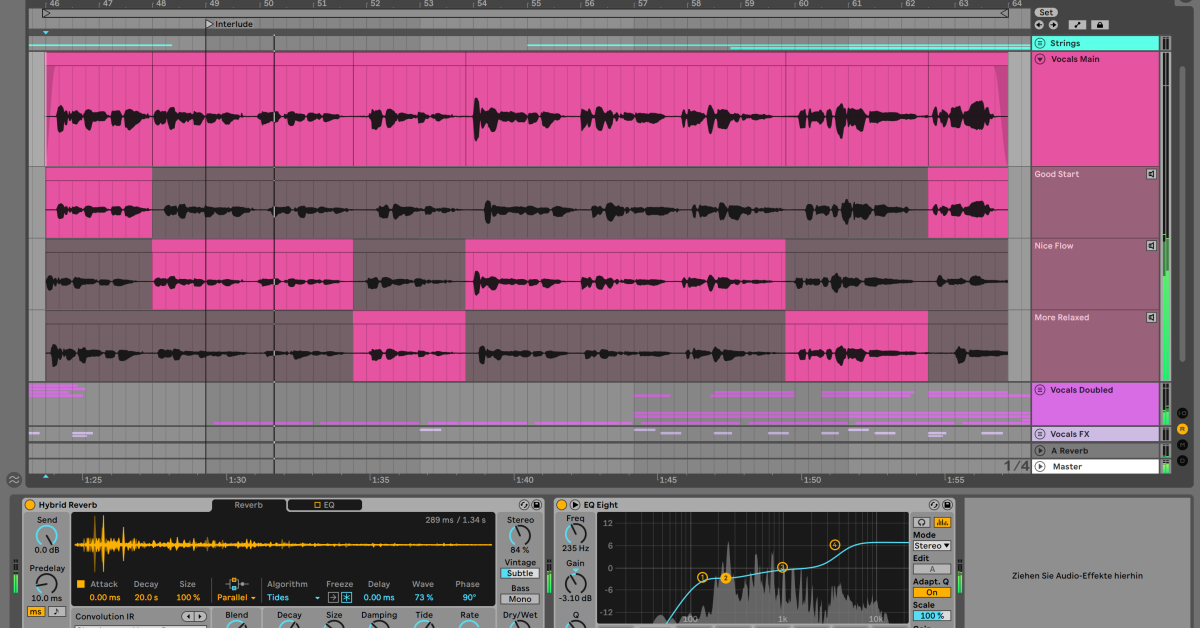This screenshot has height=628, width=1200.
Task: Disable the Hybrid Reverb device activator
Action: (31, 505)
